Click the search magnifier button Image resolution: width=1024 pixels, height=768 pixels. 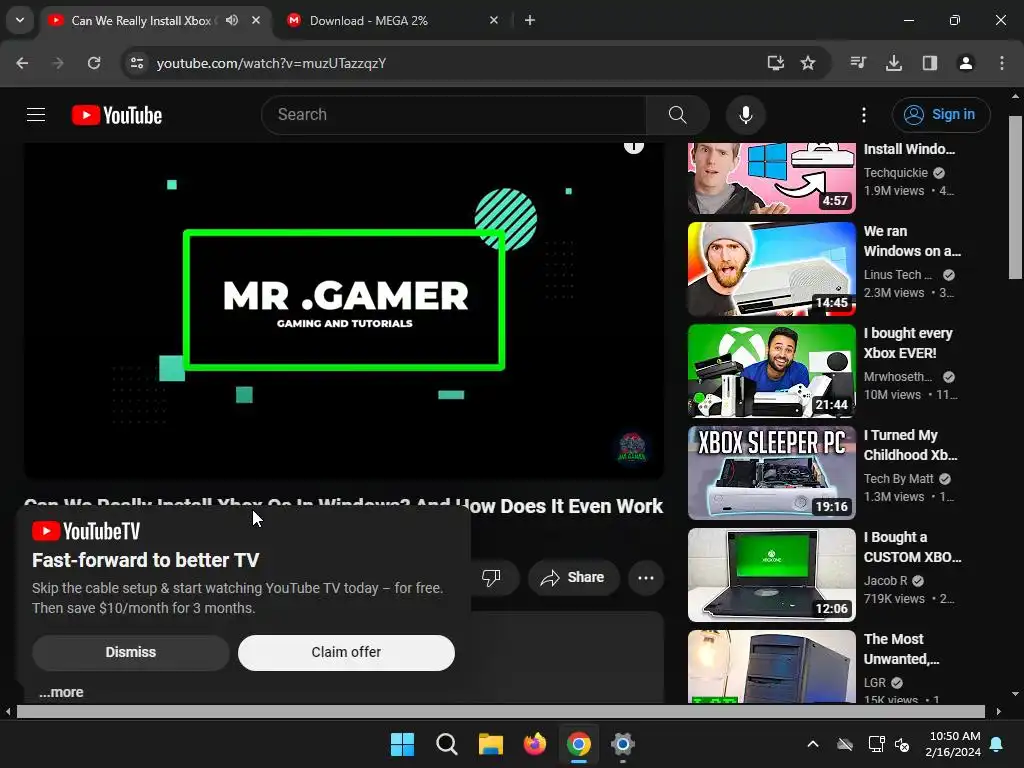677,115
